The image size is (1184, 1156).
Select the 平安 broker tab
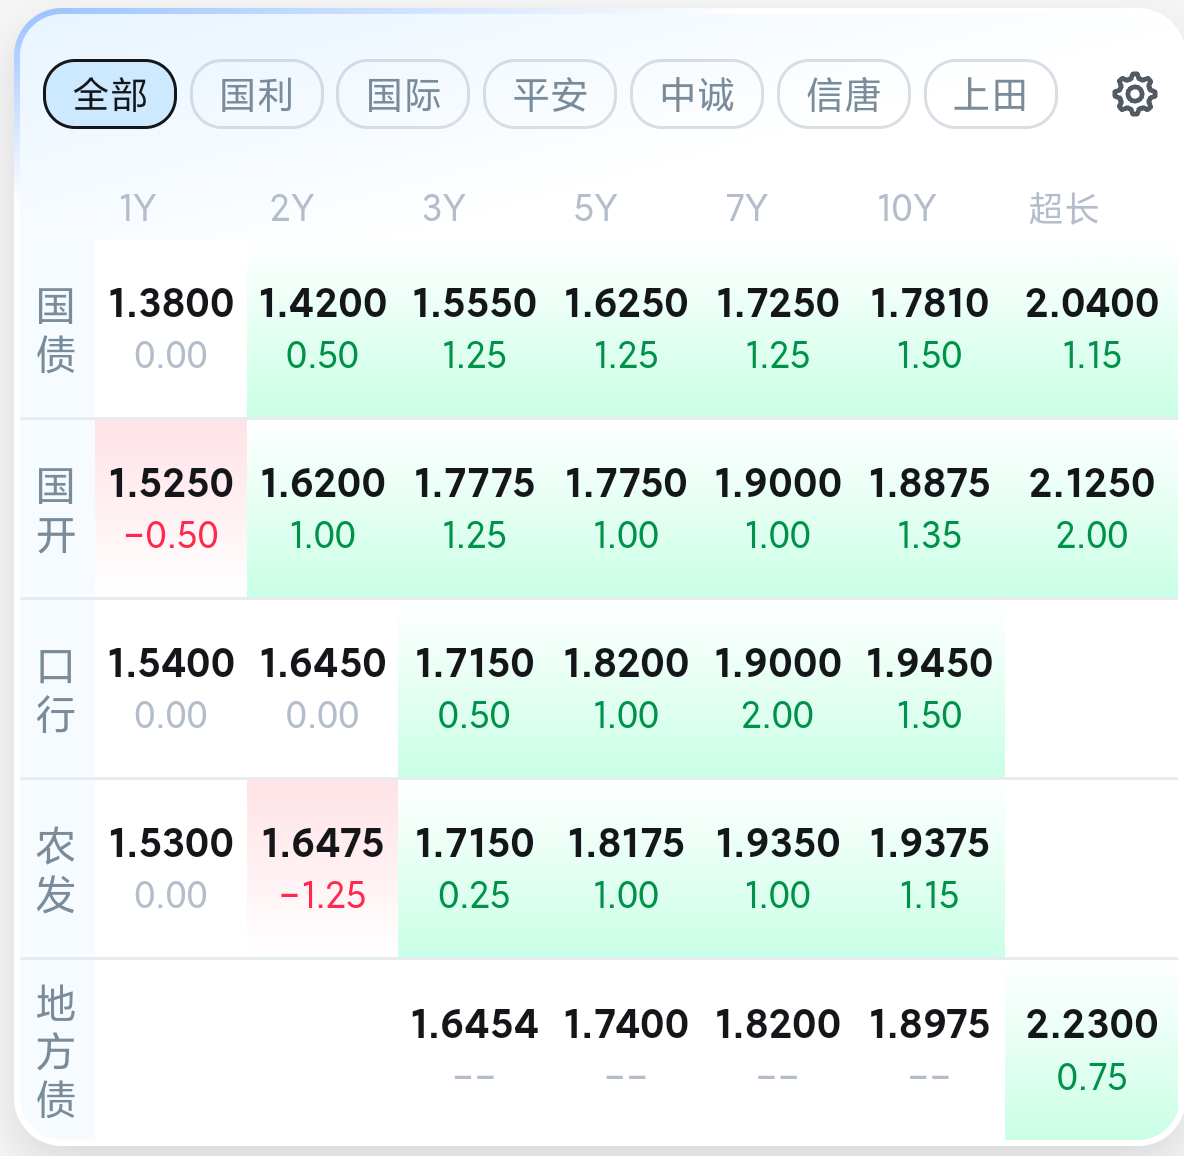550,95
